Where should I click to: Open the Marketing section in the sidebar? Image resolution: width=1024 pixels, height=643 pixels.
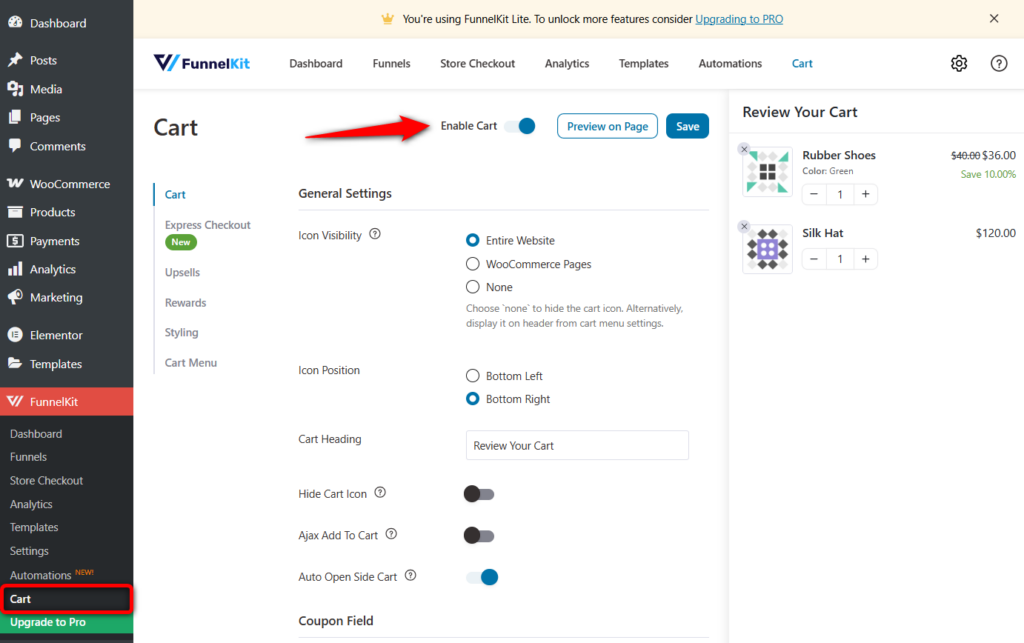click(x=58, y=297)
